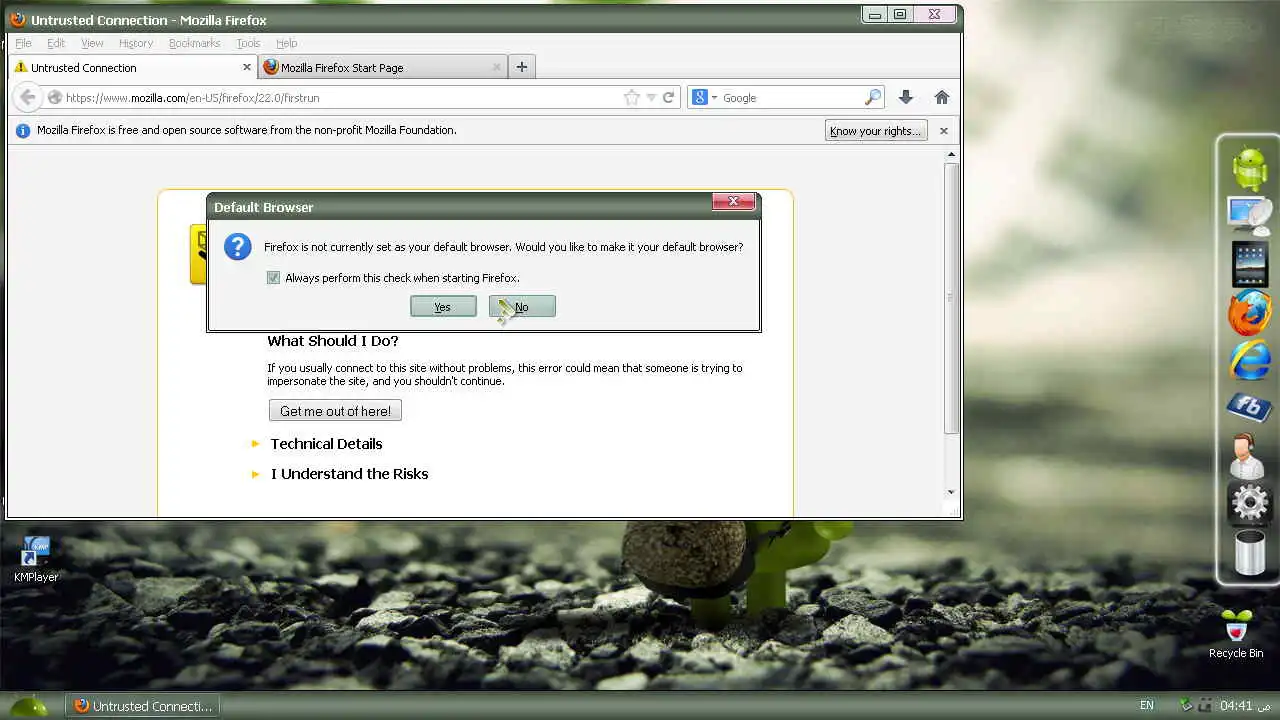The width and height of the screenshot is (1280, 720).
Task: Open a new tab with plus button
Action: click(x=521, y=67)
